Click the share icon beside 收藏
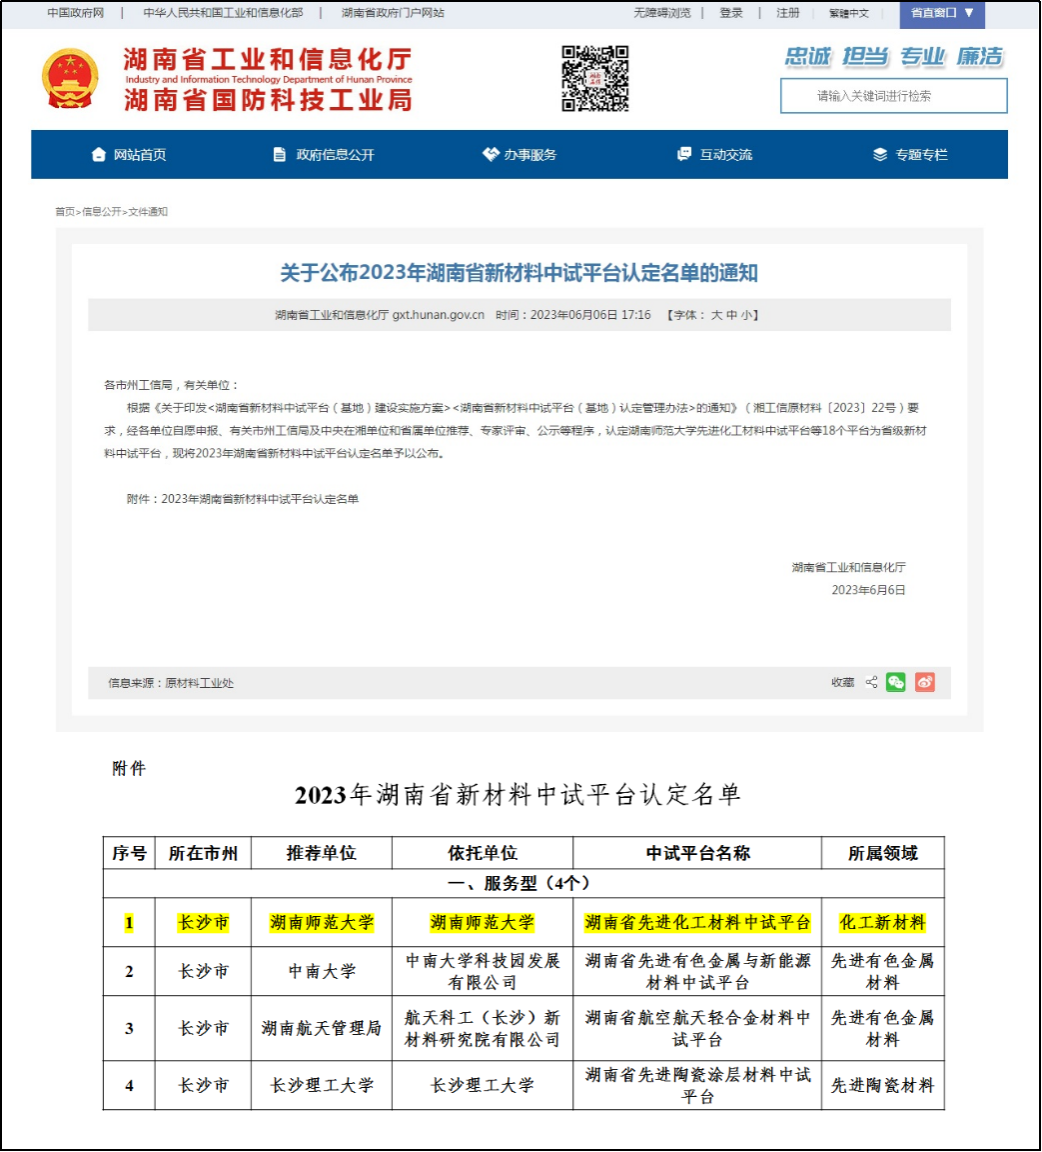Screen dimensions: 1042x1152 pos(871,682)
